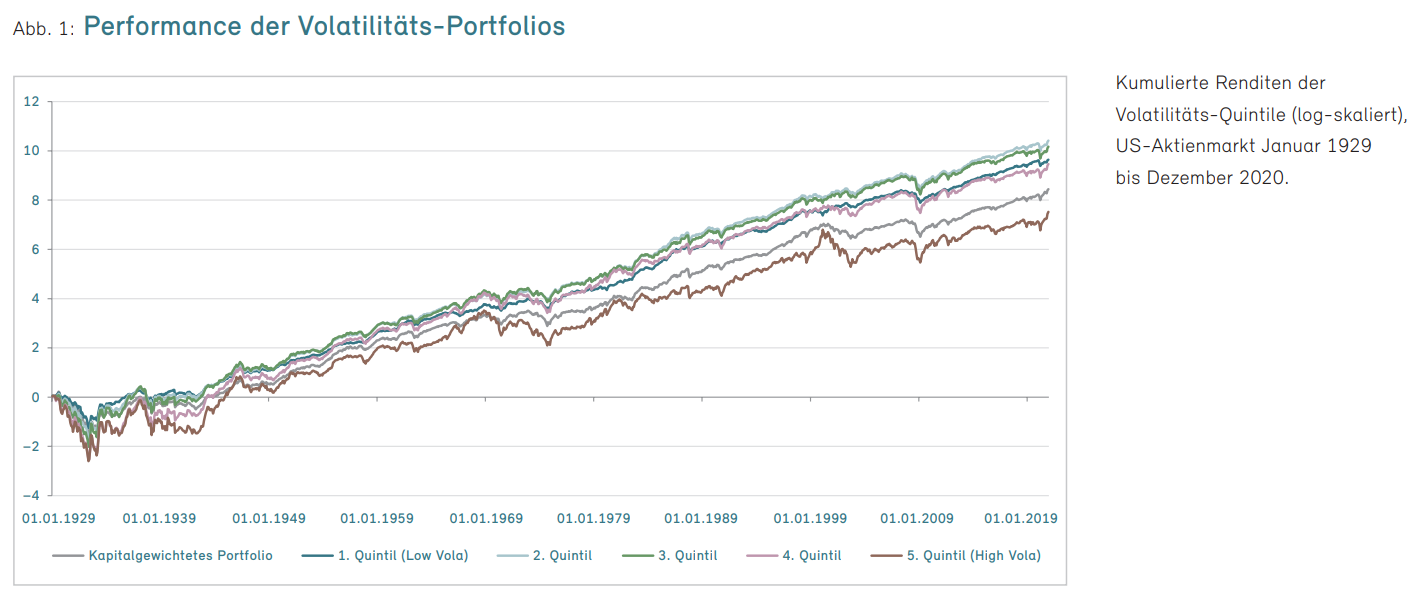
Task: Click the 01.01.1999 x-axis date label
Action: pos(810,519)
